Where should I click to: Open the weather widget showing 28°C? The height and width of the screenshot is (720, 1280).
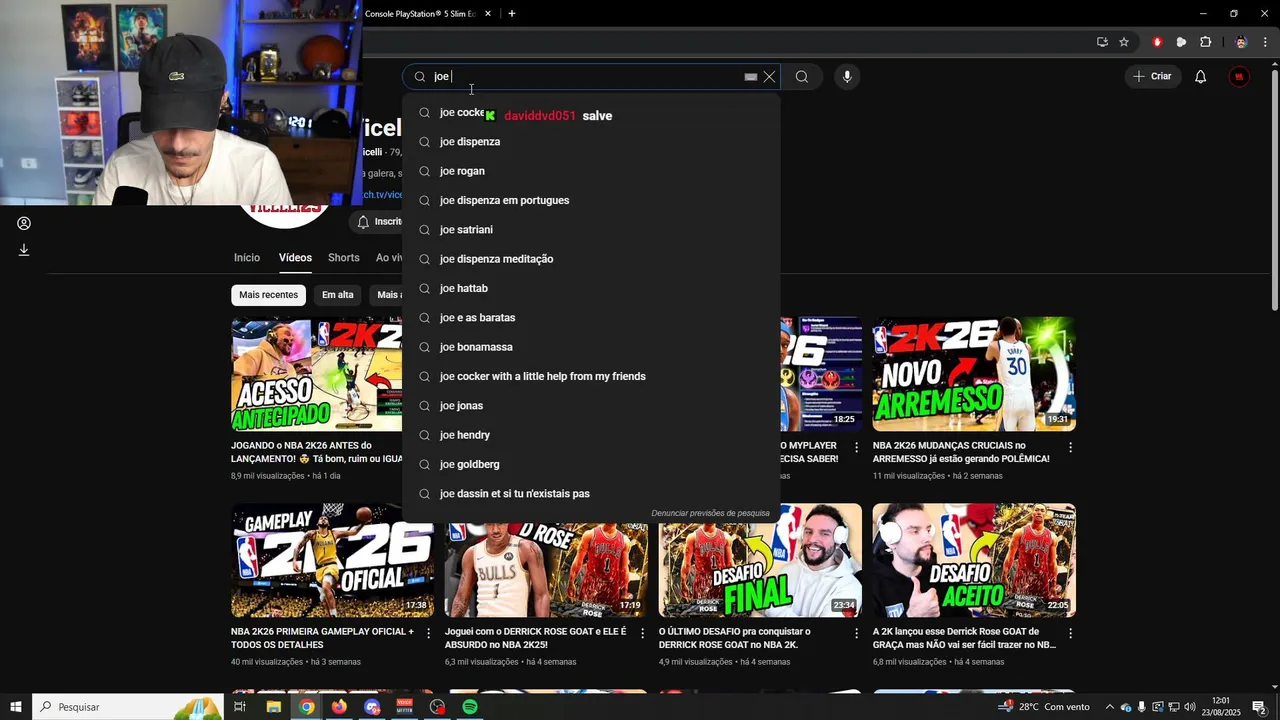(1045, 707)
